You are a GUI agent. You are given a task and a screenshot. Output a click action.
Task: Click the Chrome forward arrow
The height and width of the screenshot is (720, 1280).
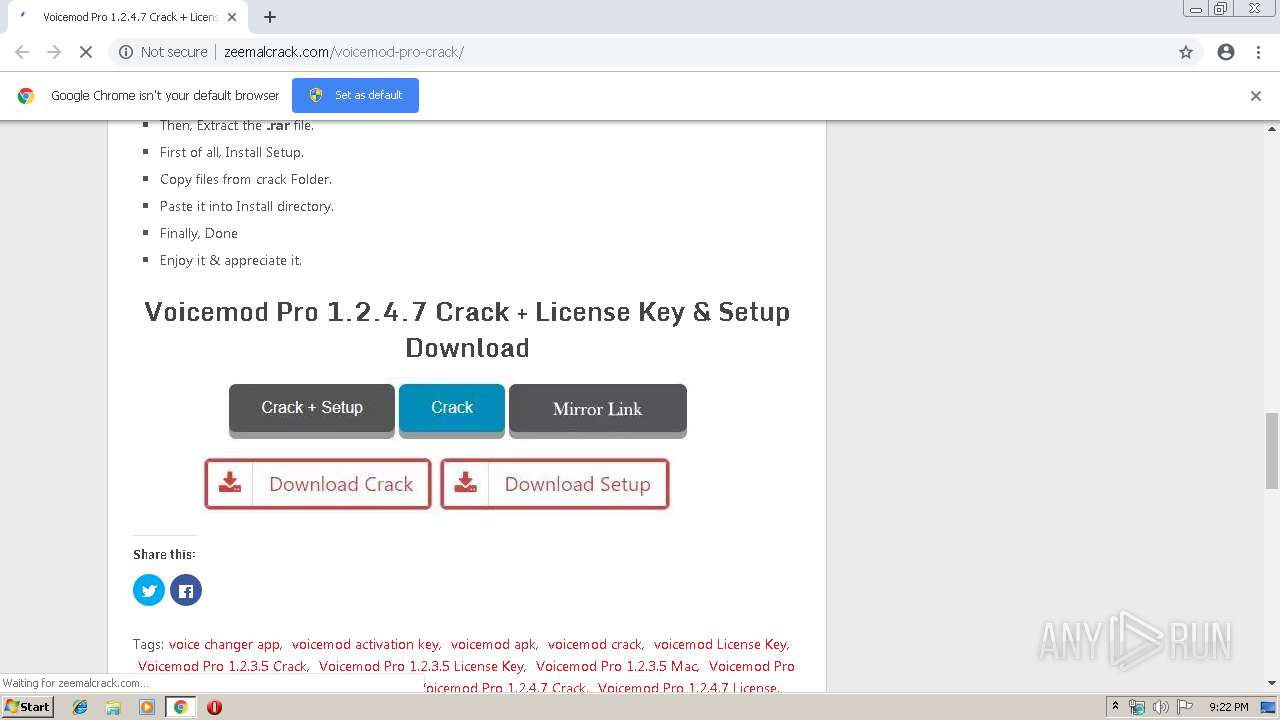point(54,52)
